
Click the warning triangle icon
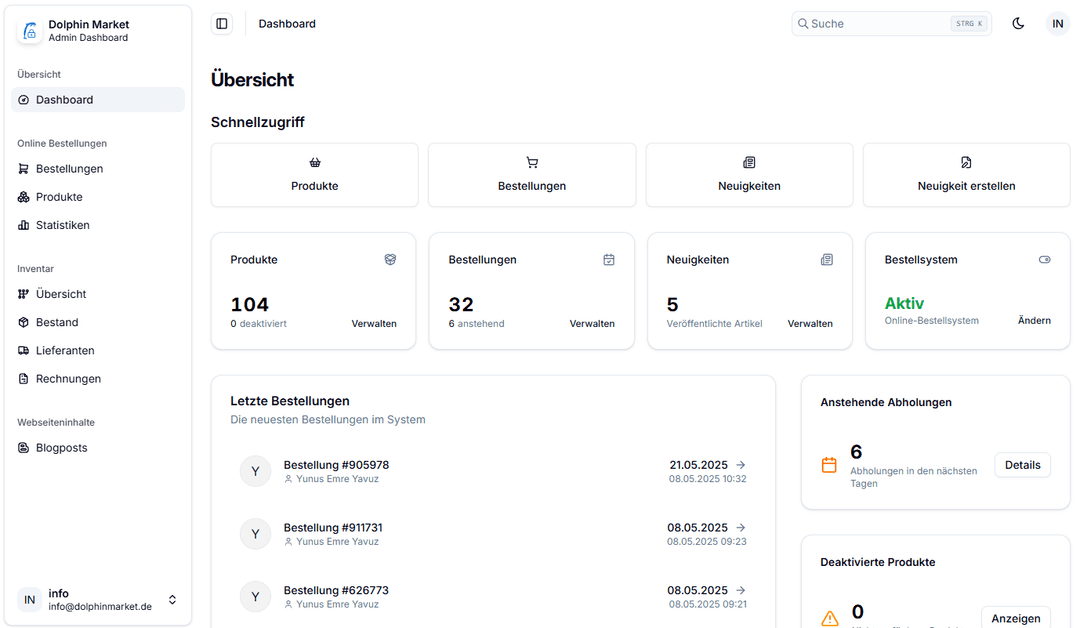click(x=830, y=618)
